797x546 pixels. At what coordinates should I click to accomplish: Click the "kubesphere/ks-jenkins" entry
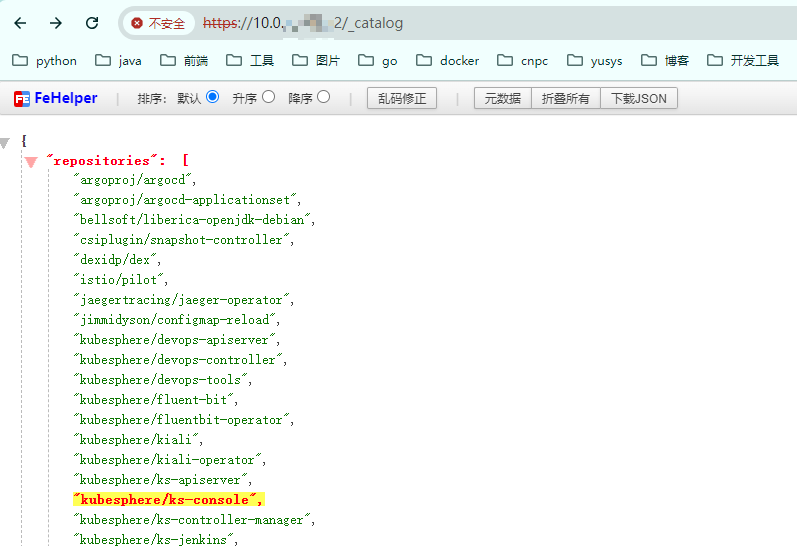[156, 539]
